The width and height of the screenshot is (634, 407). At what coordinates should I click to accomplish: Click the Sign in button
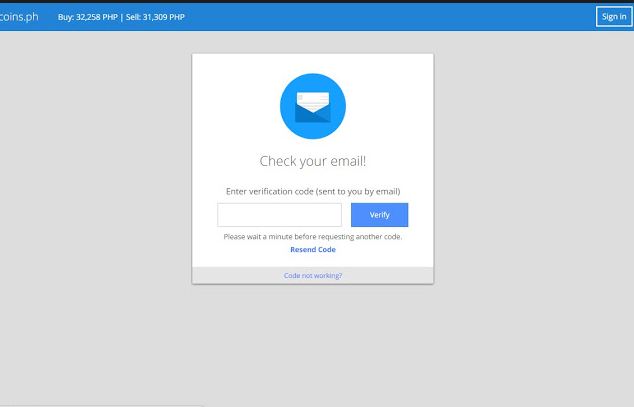614,17
